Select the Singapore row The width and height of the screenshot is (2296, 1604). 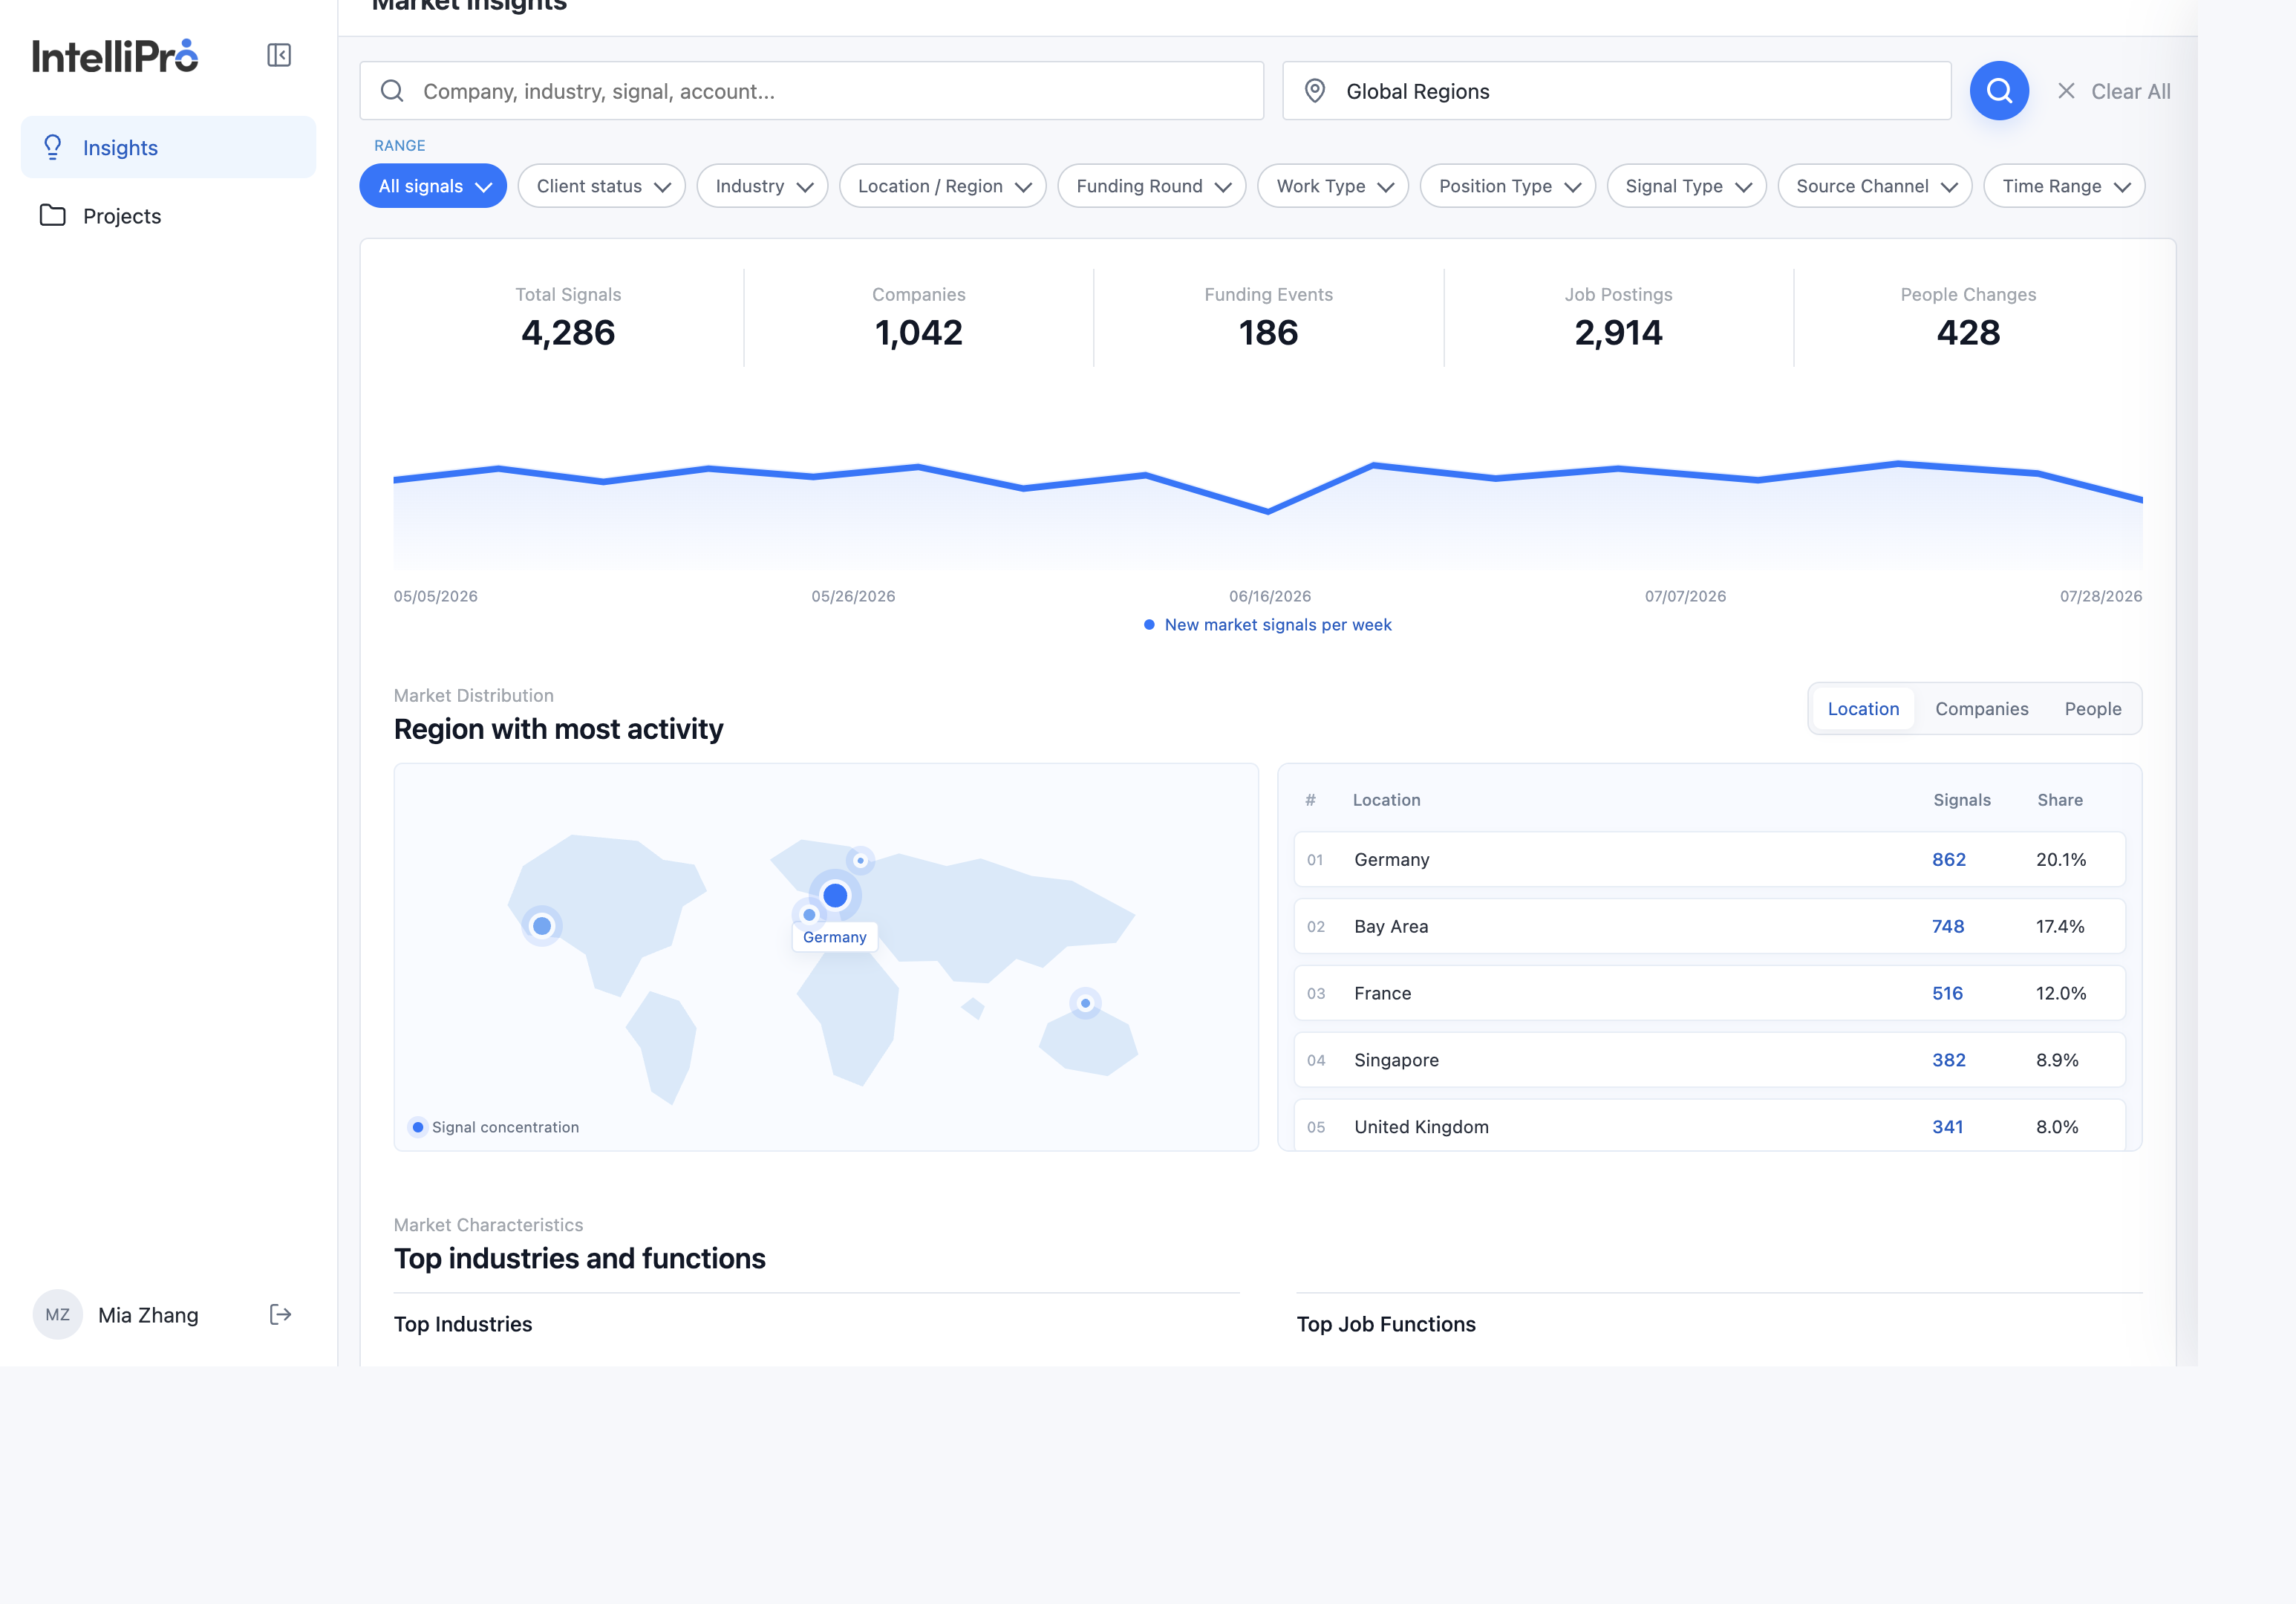pyautogui.click(x=1710, y=1060)
